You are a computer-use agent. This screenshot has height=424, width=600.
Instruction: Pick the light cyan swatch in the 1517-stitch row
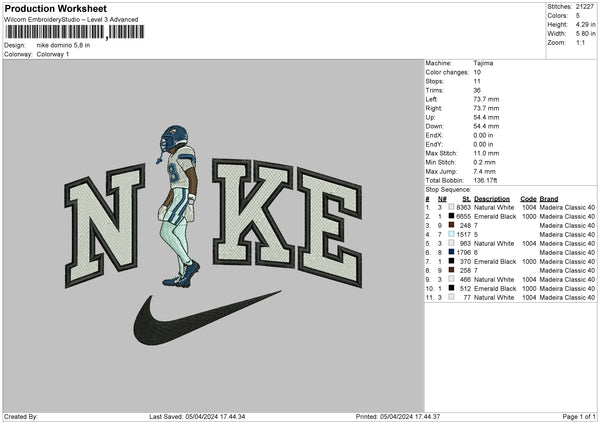[x=451, y=234]
